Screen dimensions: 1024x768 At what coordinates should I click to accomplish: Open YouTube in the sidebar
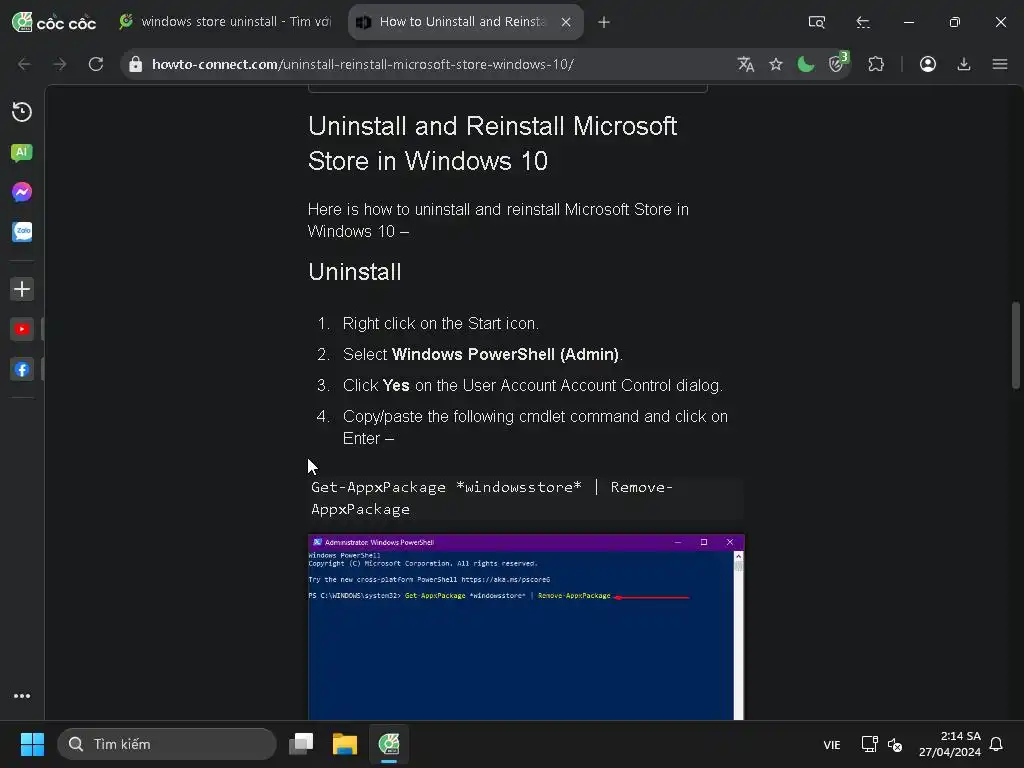(x=22, y=329)
